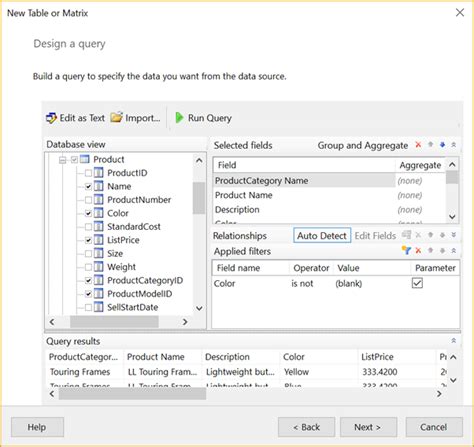The width and height of the screenshot is (474, 447).
Task: Run the query with green play icon
Action: coord(179,118)
